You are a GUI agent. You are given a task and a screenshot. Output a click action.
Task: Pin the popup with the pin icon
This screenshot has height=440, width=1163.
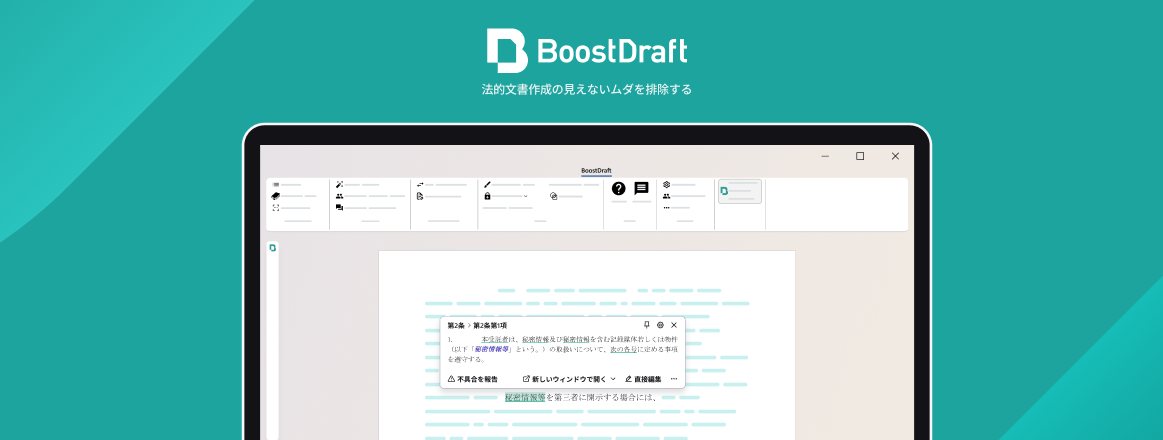647,325
